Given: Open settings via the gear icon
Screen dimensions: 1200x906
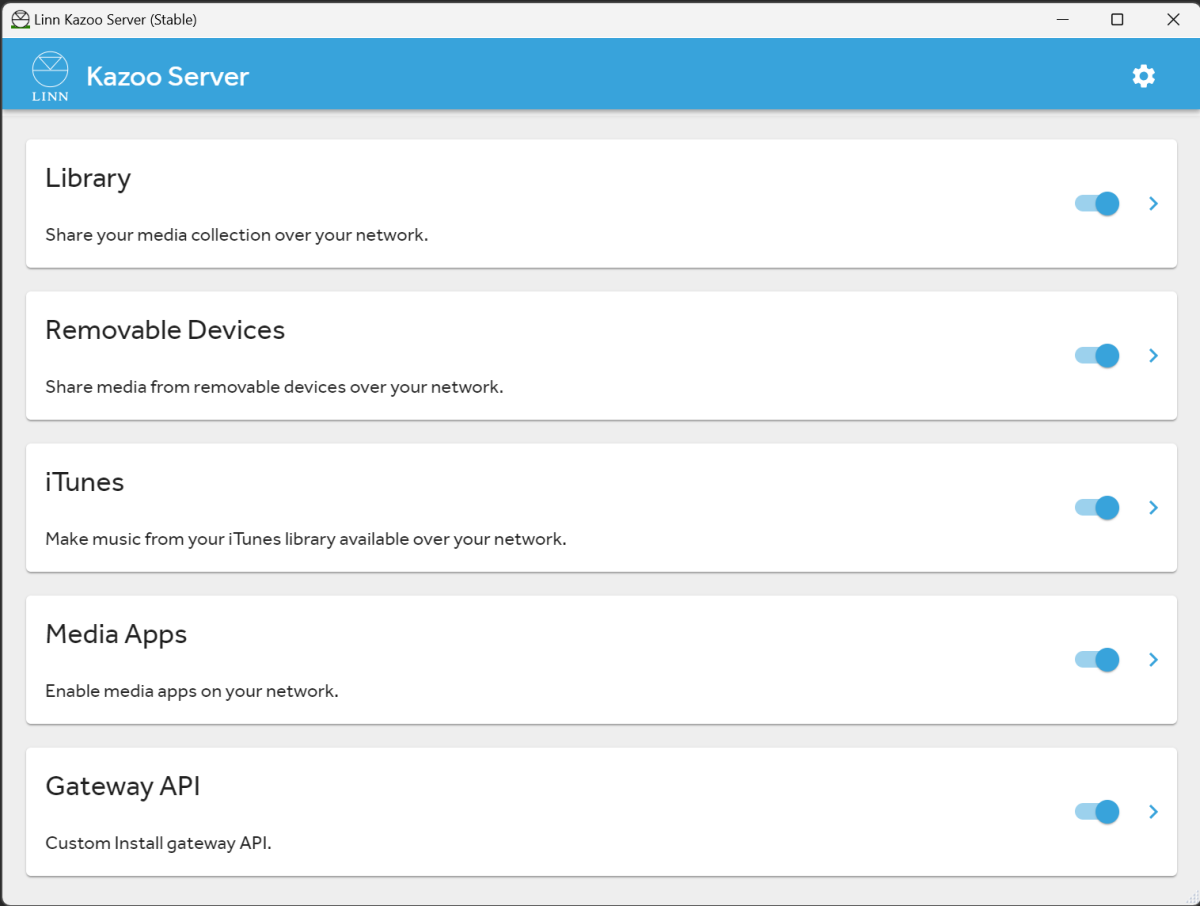Looking at the screenshot, I should coord(1143,76).
